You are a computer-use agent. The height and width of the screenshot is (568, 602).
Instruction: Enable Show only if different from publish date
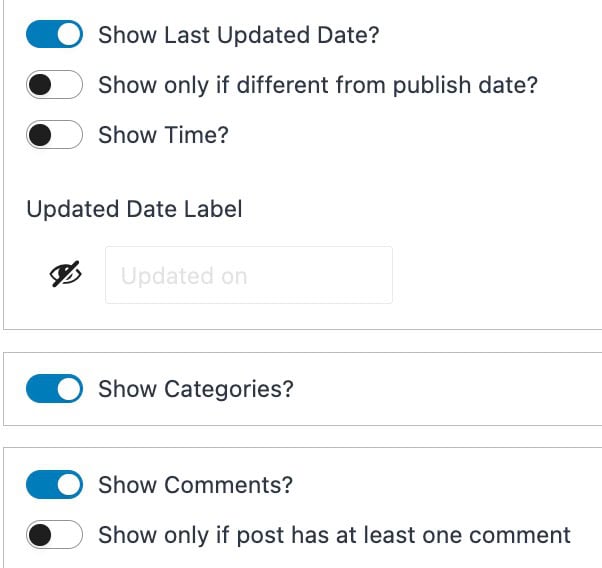(x=54, y=86)
